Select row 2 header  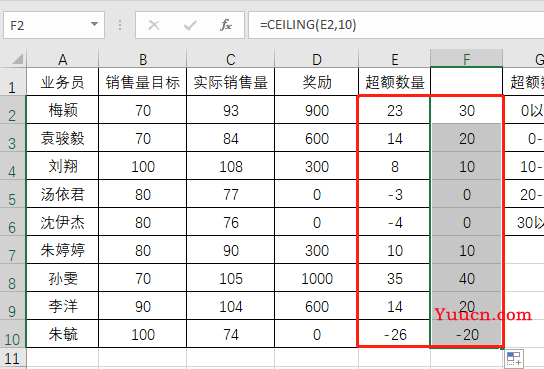click(x=13, y=110)
